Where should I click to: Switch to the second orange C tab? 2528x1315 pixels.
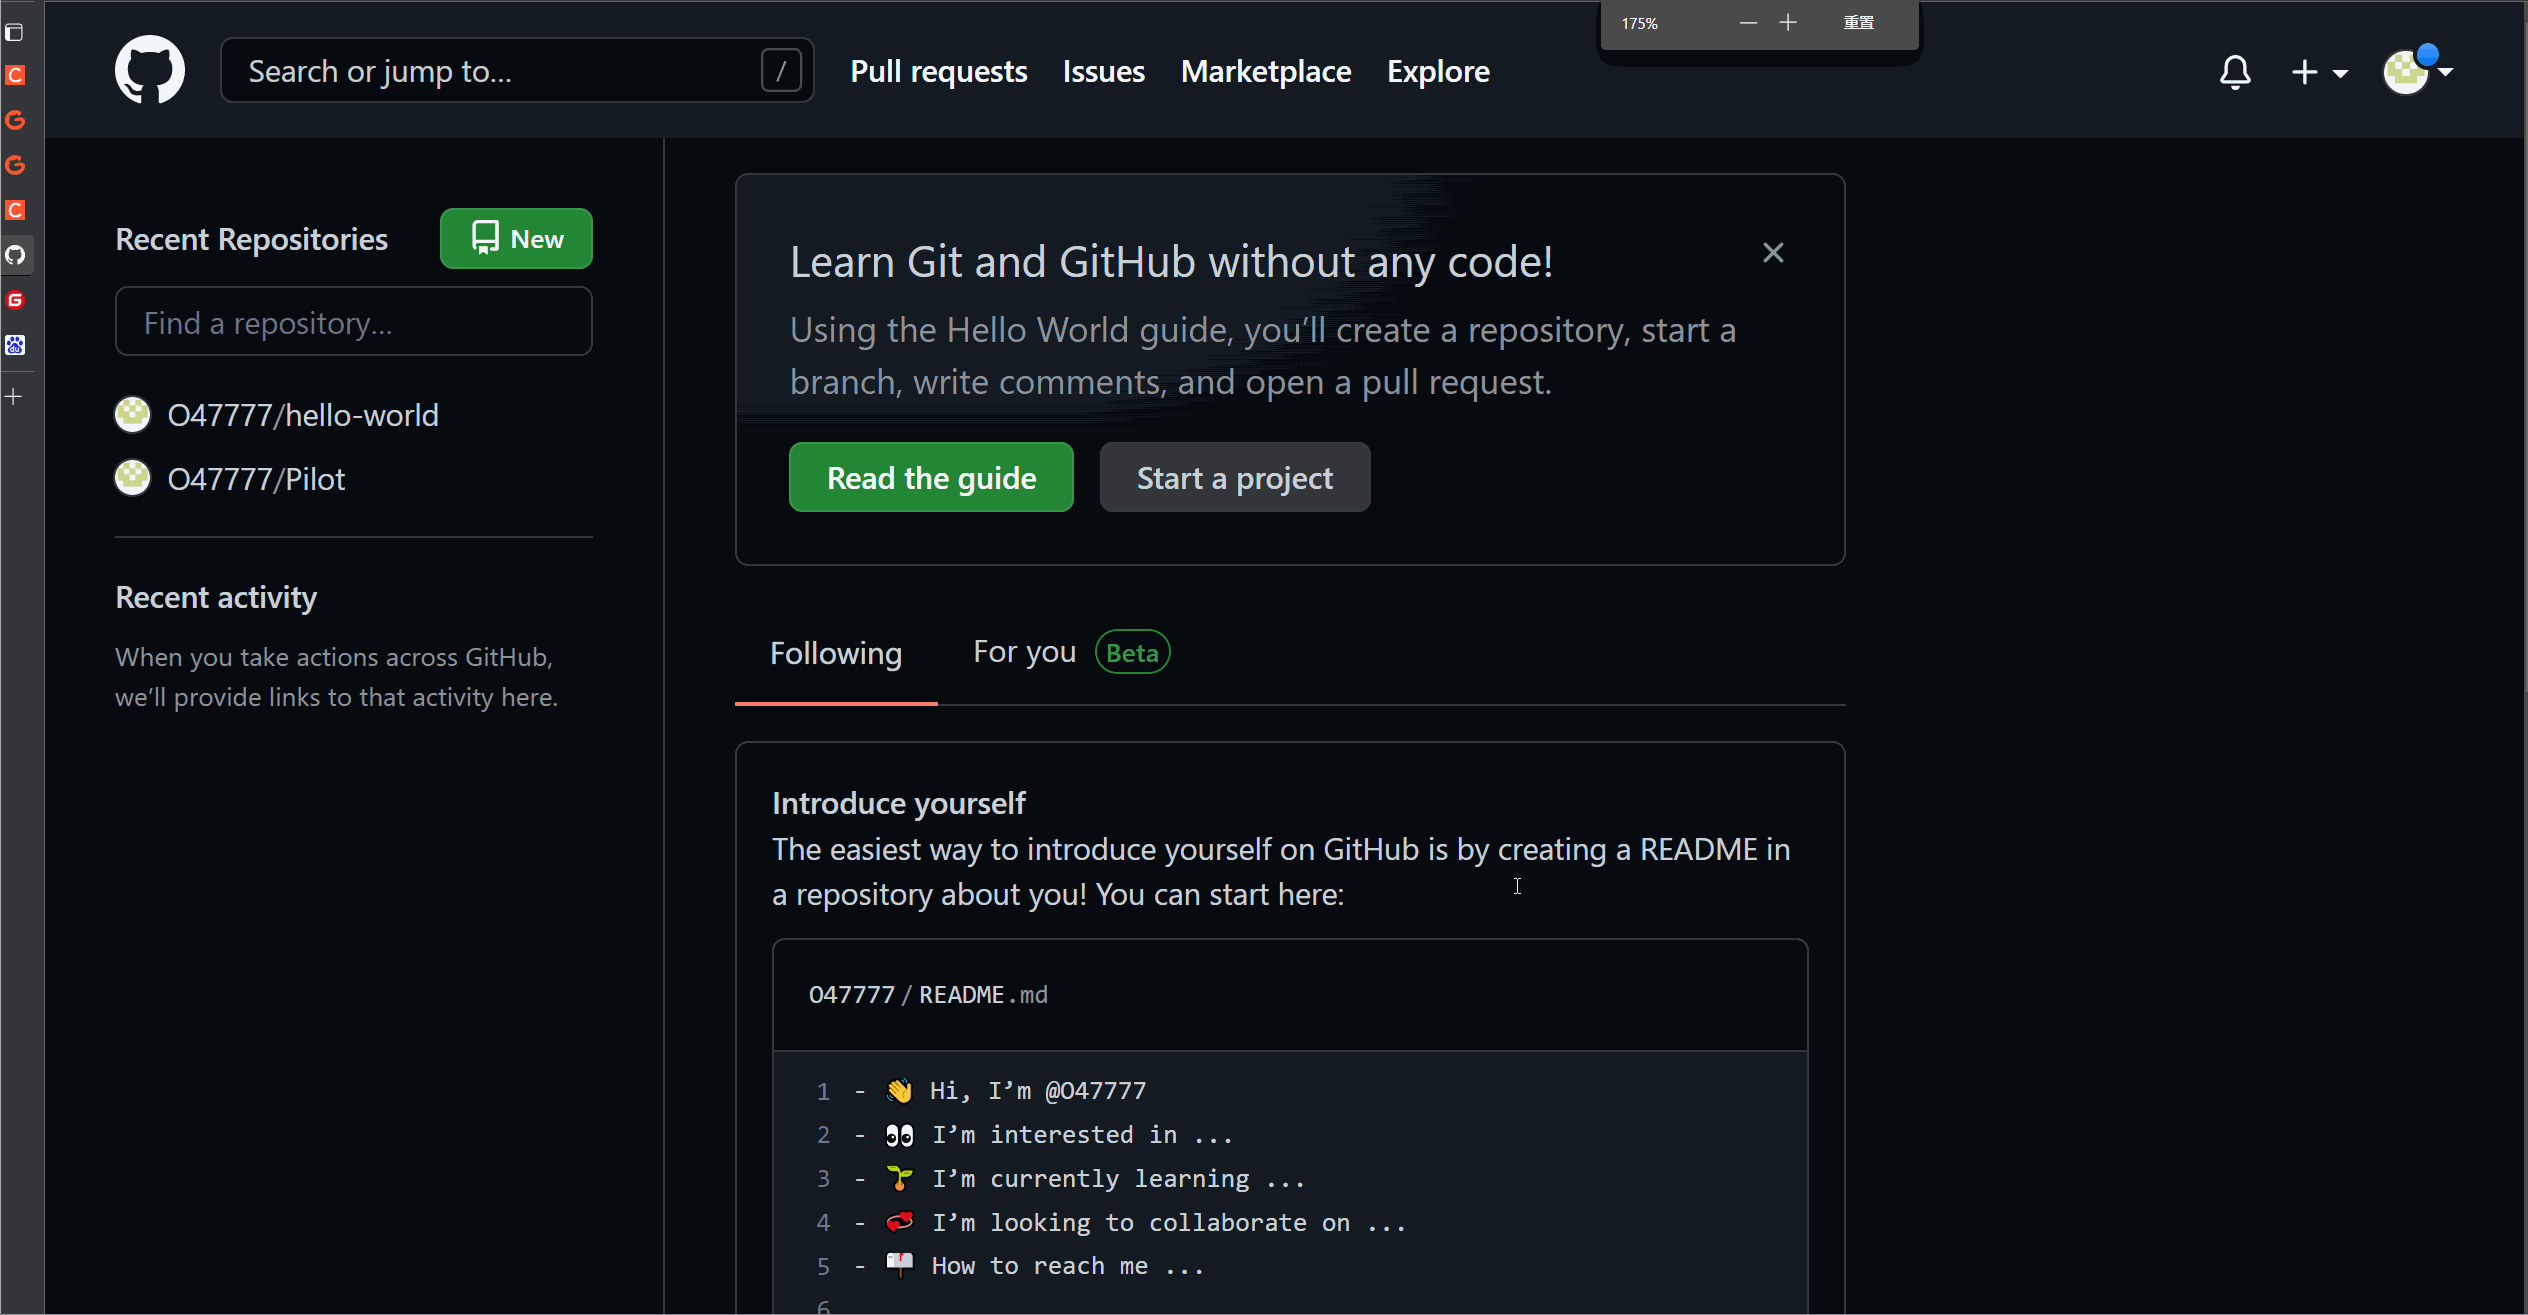[15, 210]
